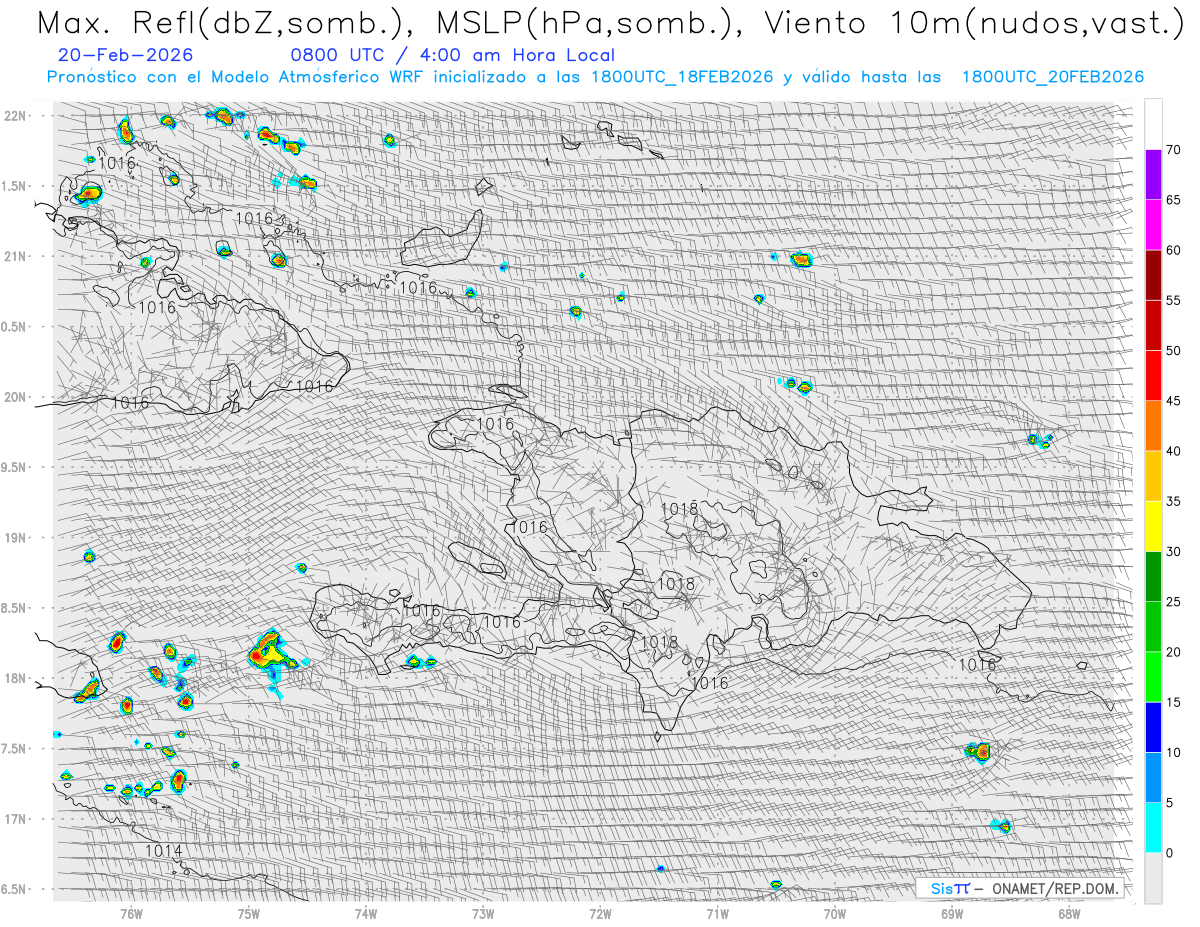
Task: Click the '1014' isobar label
Action: point(164,851)
